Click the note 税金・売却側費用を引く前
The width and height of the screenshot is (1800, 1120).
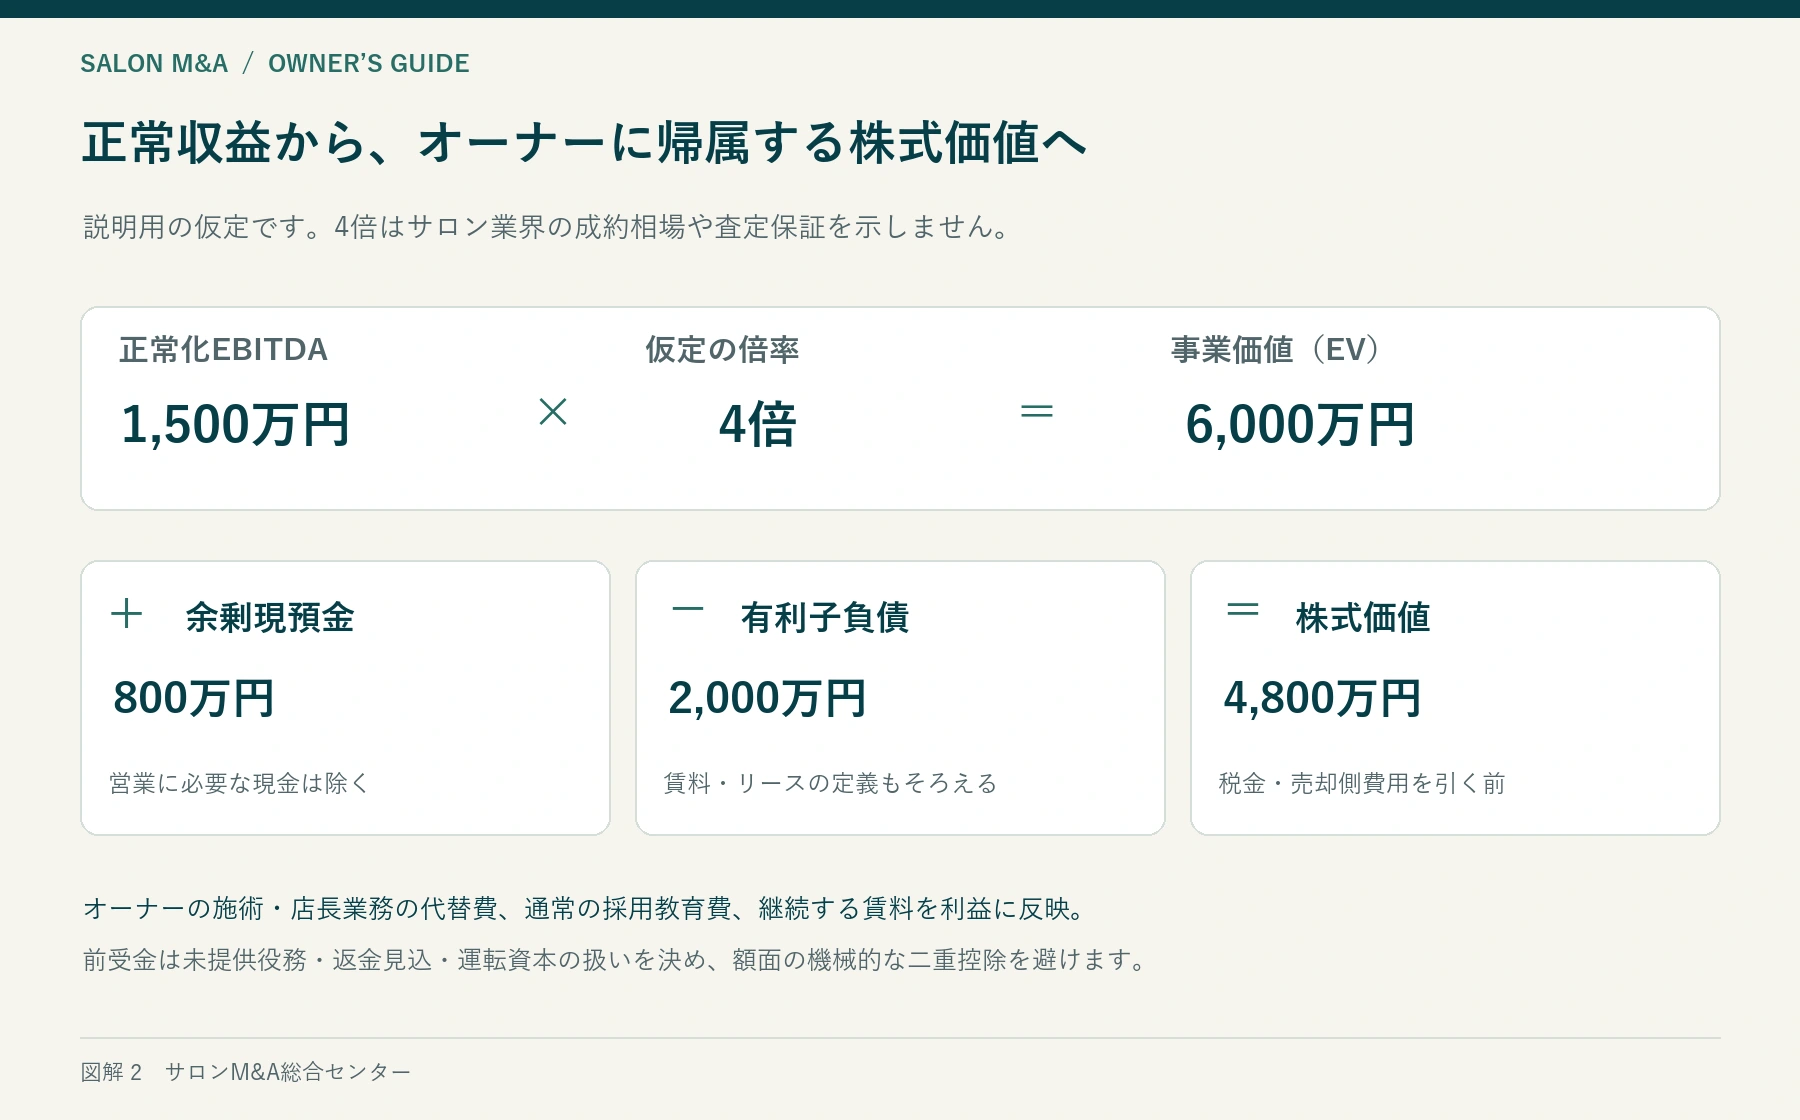coord(1362,783)
